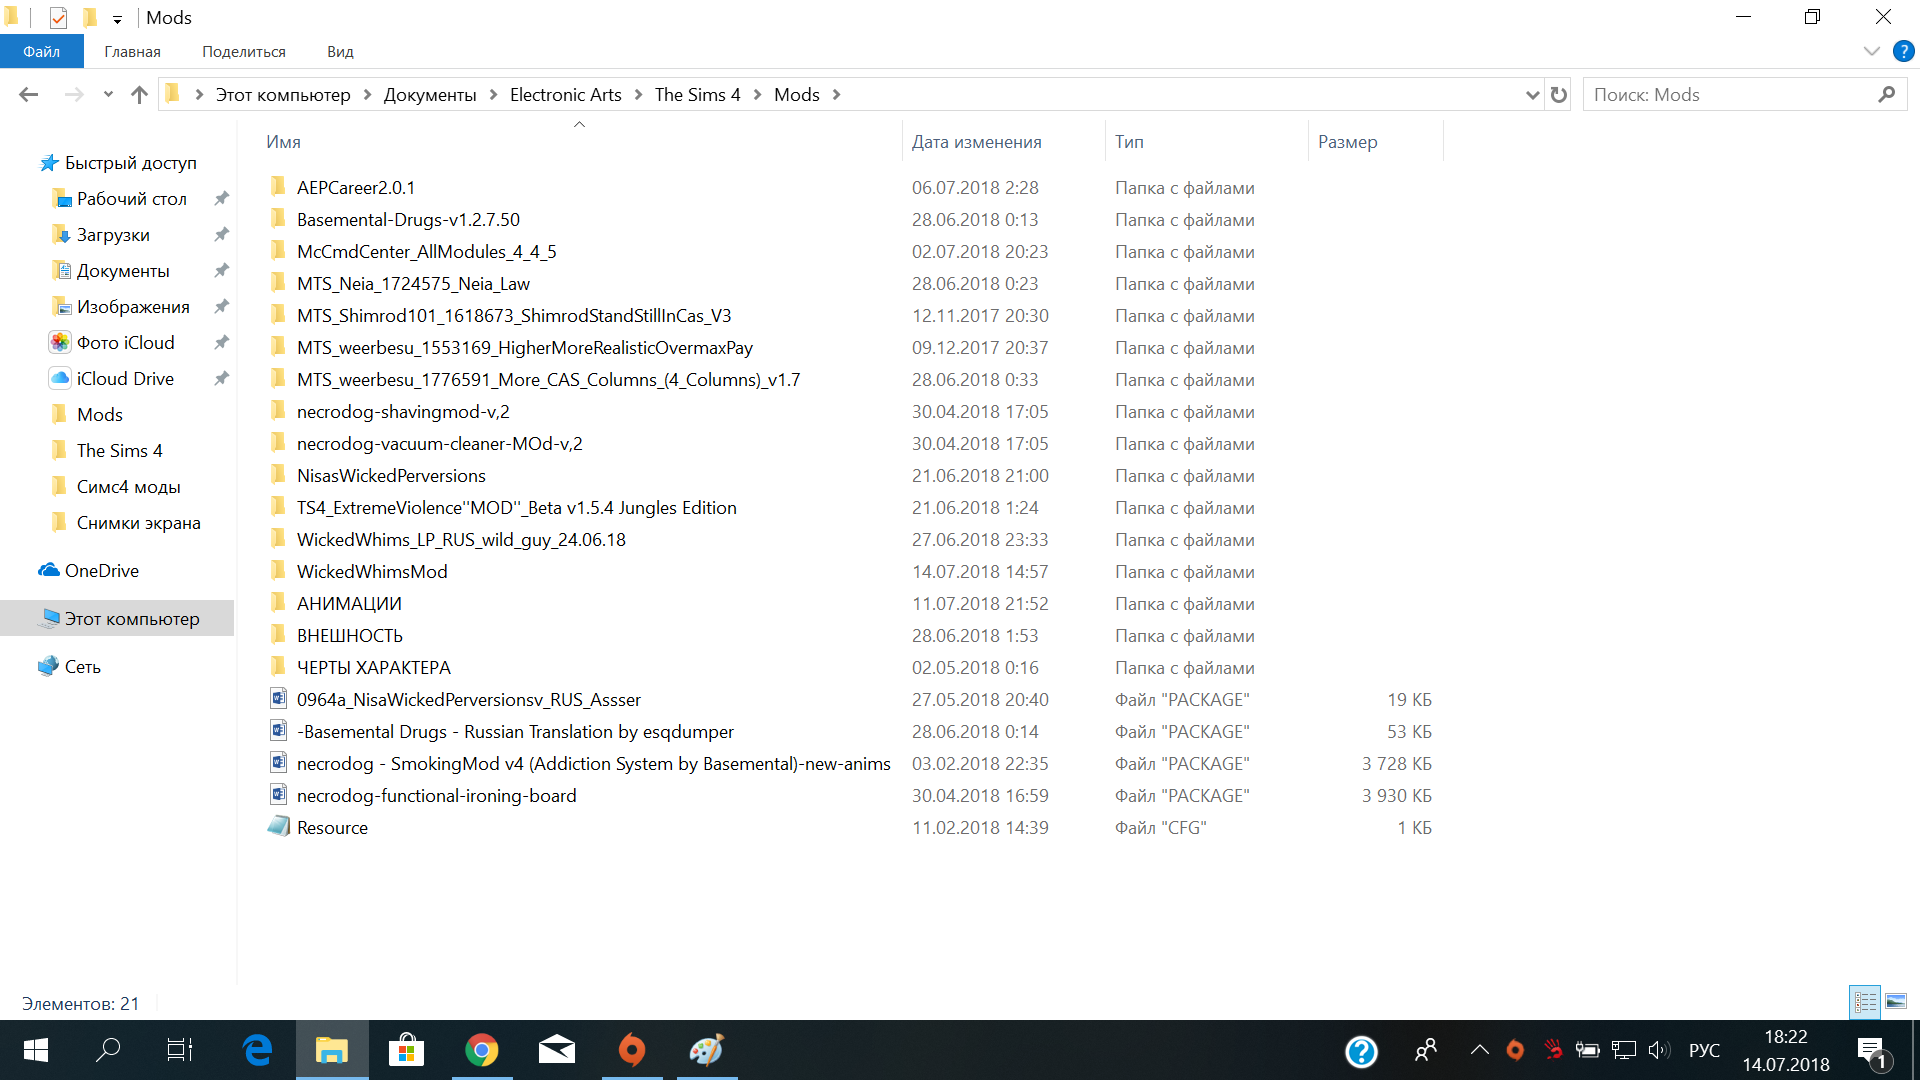Viewport: 1920px width, 1080px height.
Task: Click the NisasWickedPerversions folder icon
Action: point(279,475)
